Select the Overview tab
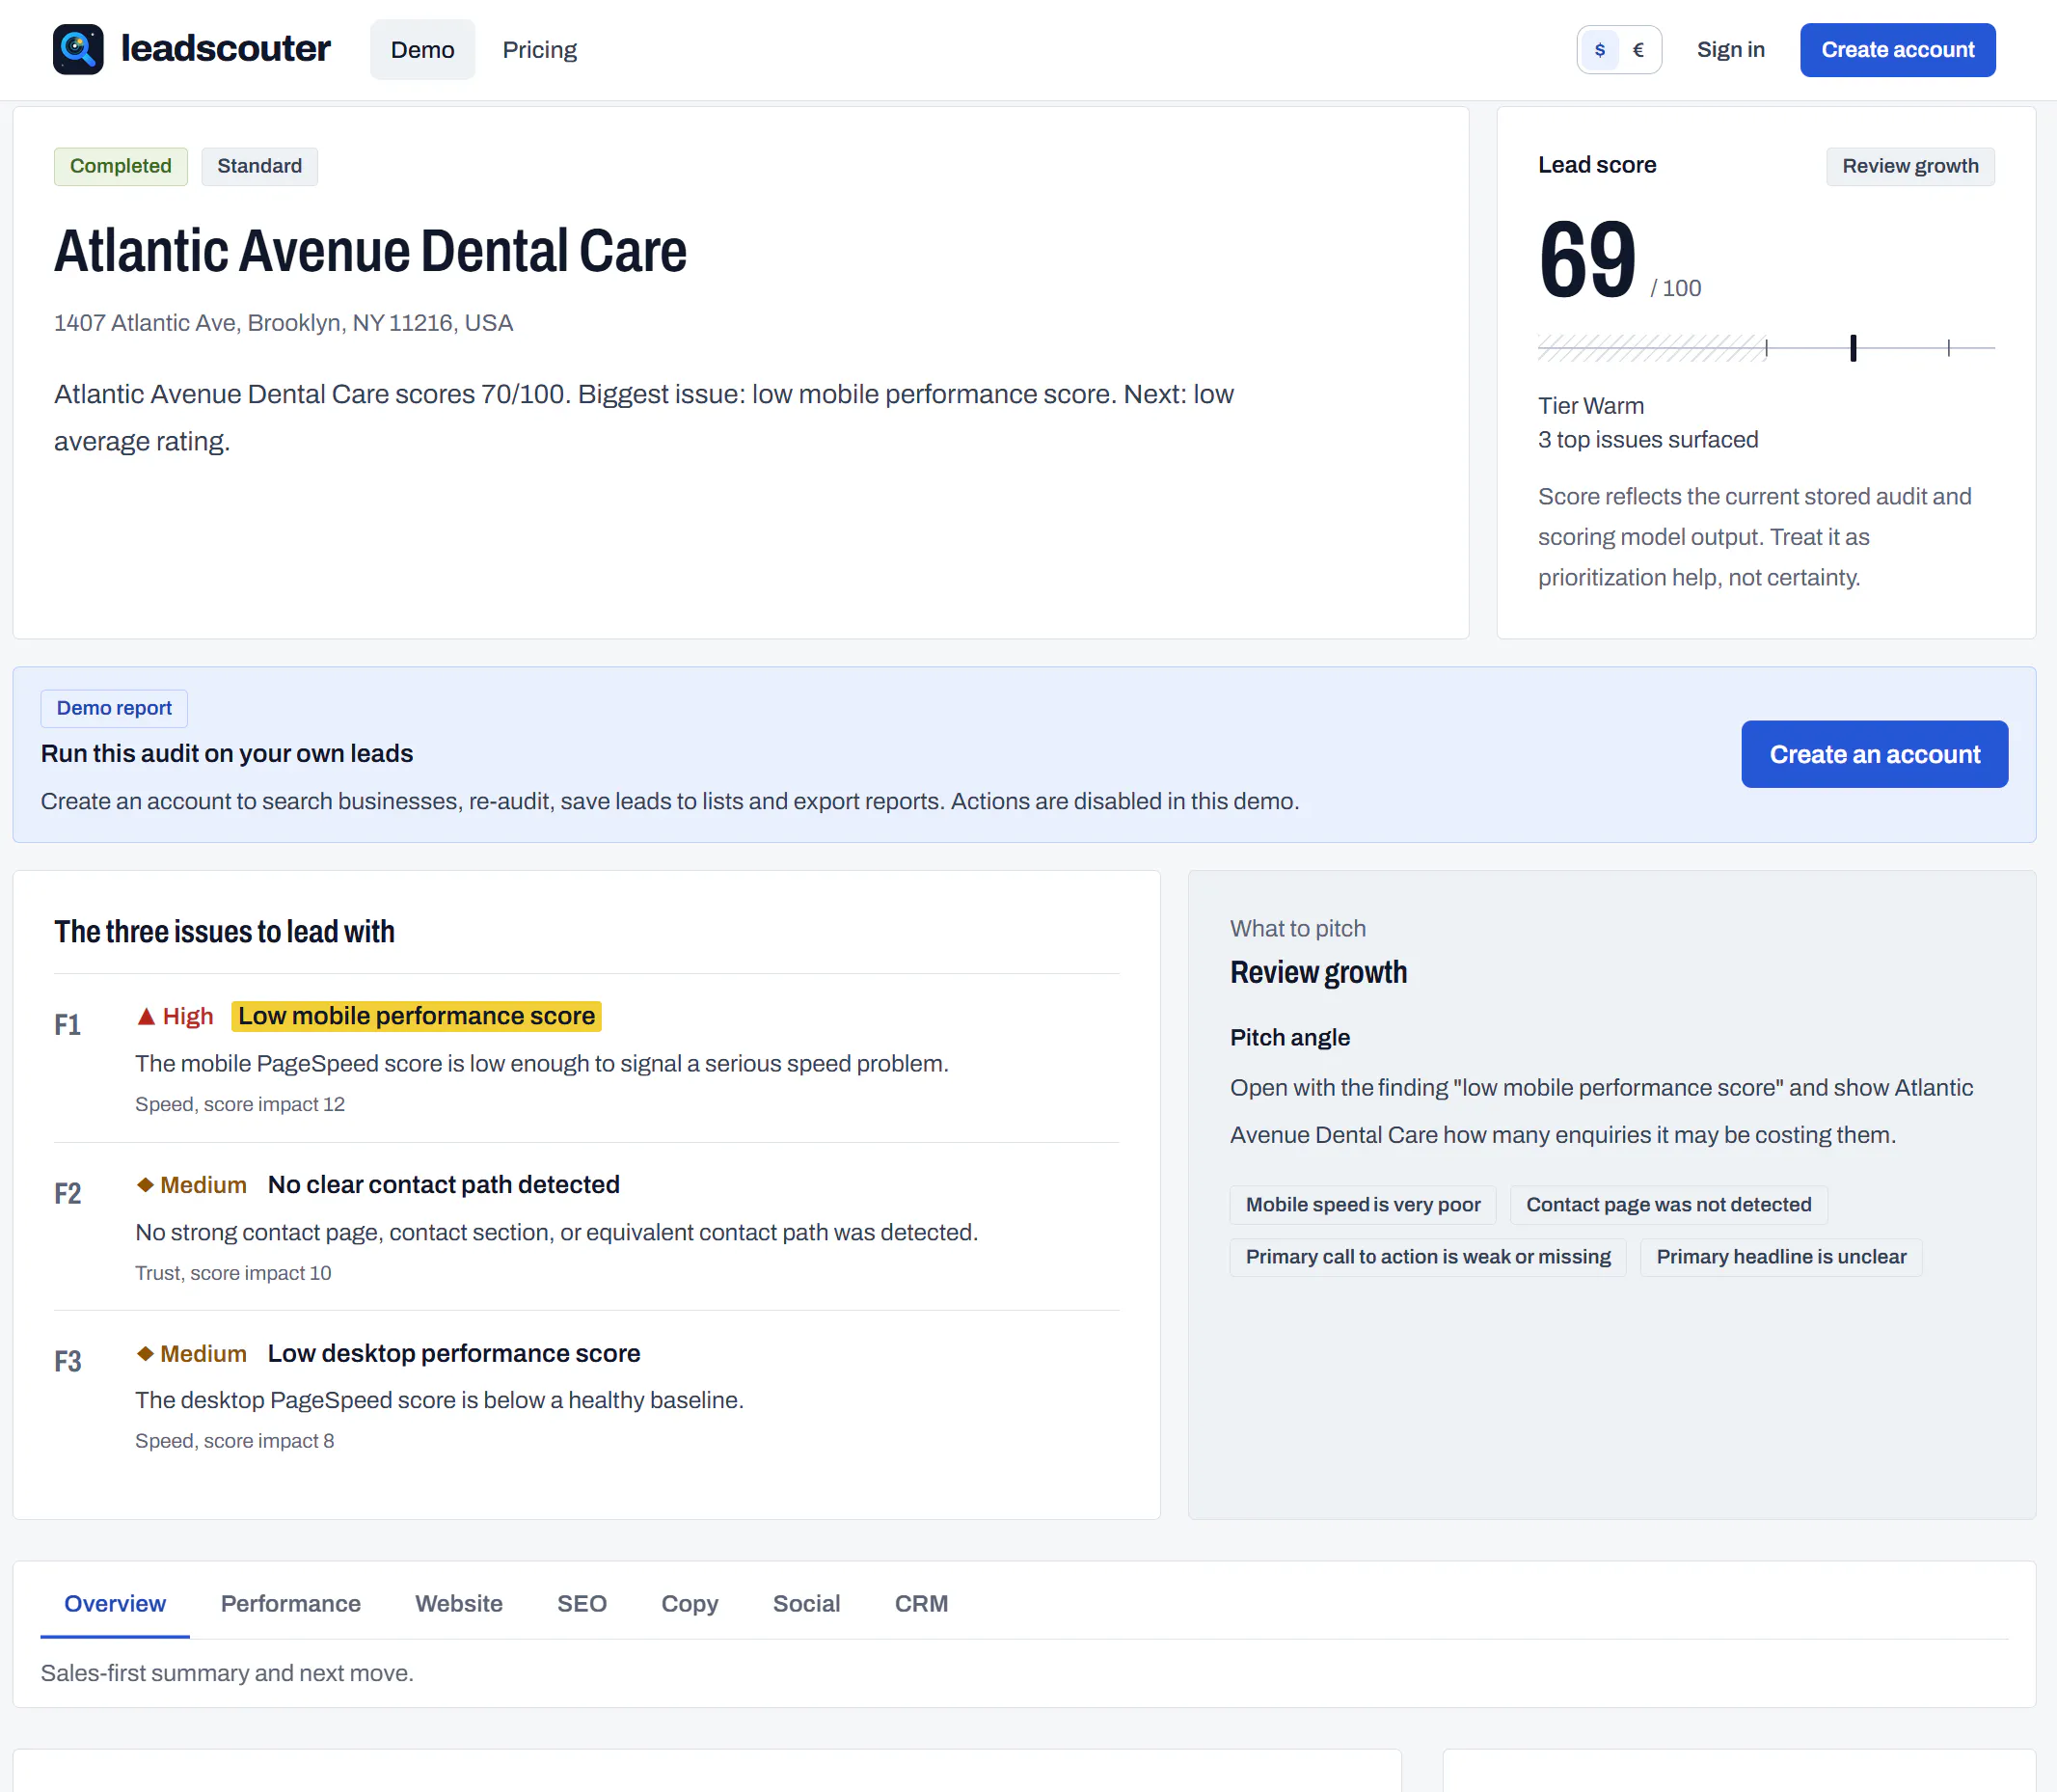 [115, 1604]
